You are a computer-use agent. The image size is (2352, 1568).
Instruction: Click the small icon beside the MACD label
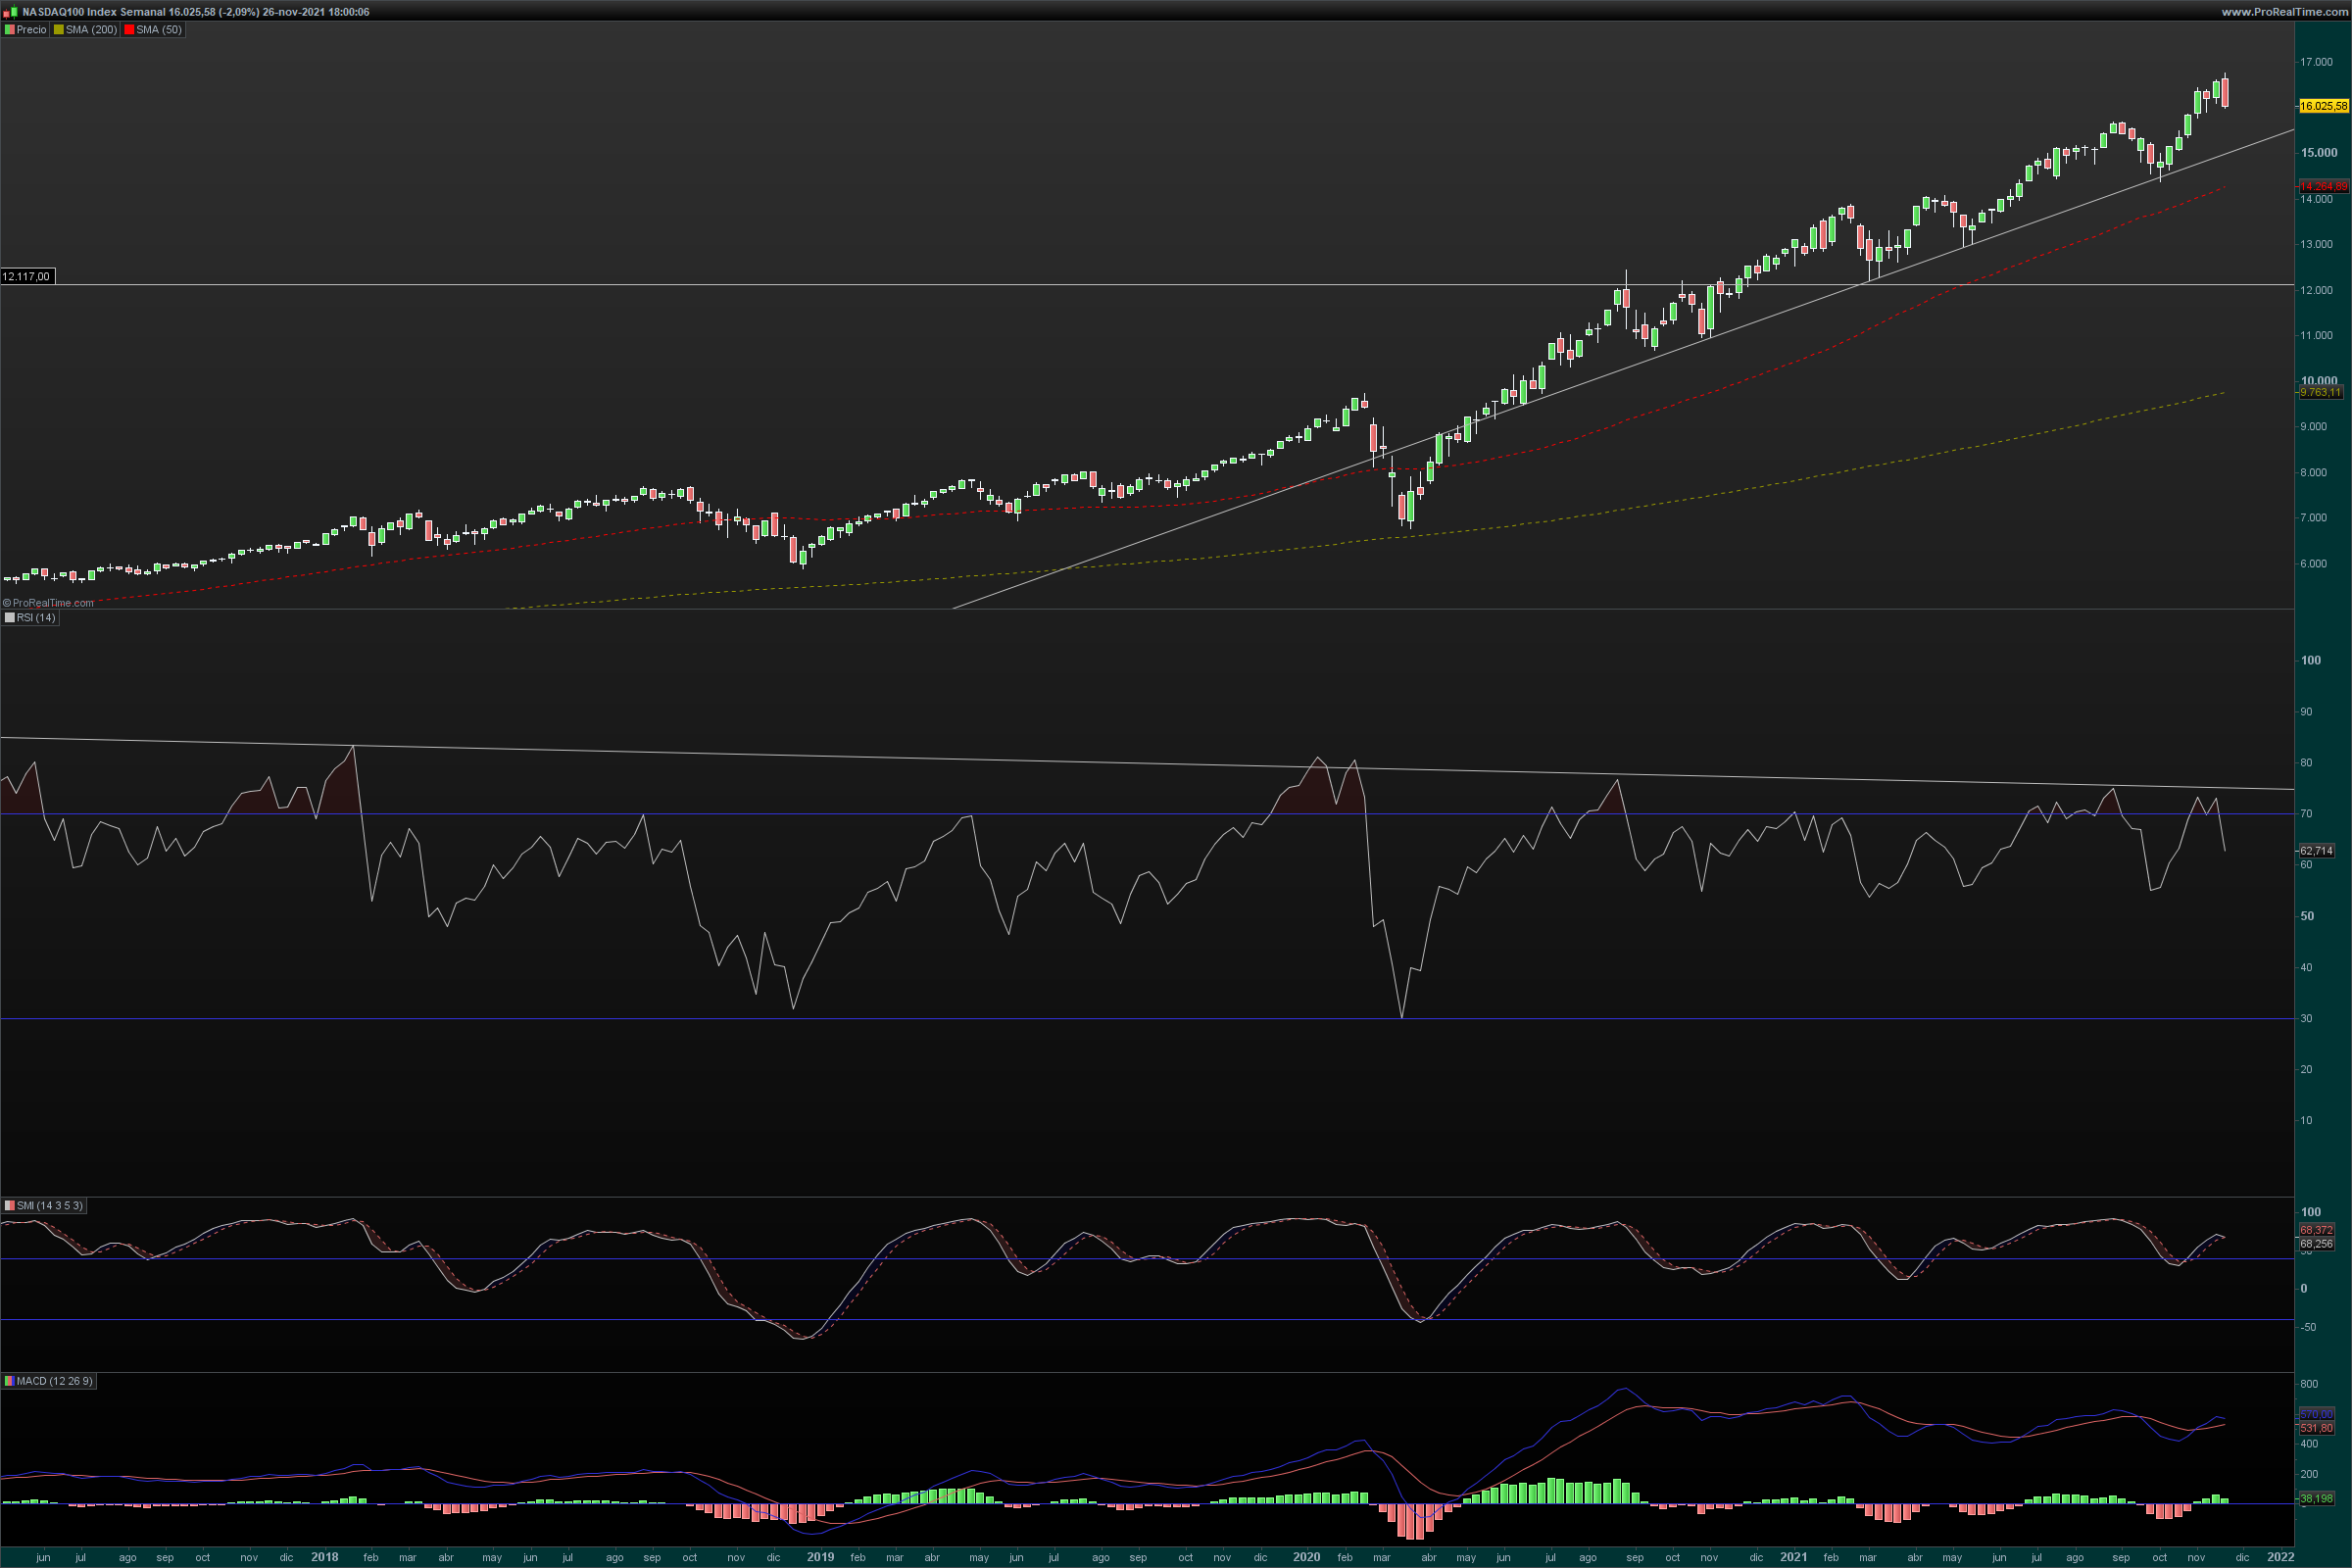click(9, 1381)
